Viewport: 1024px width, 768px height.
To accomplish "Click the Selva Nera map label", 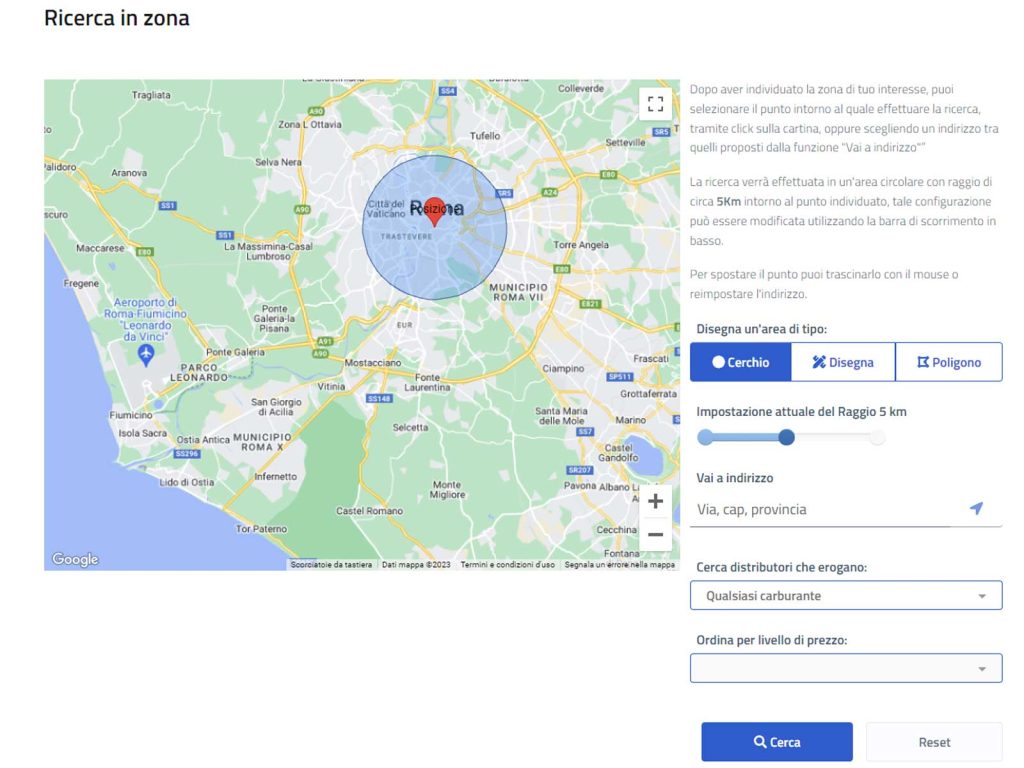I will tap(278, 162).
